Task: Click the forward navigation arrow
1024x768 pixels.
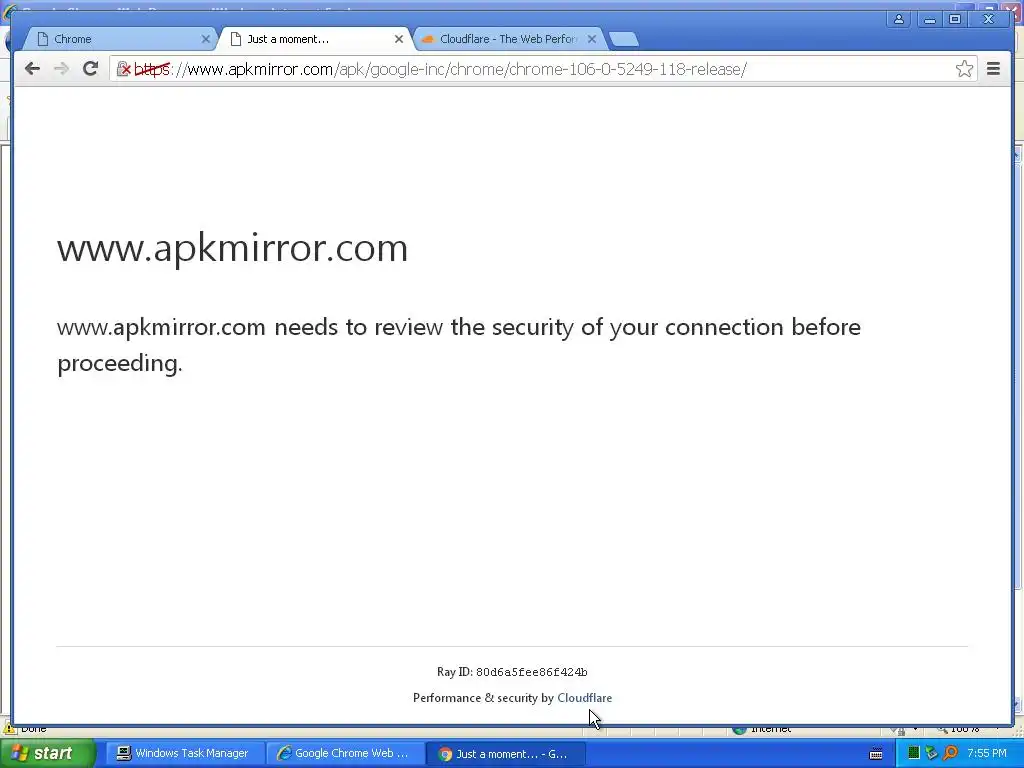Action: coord(61,69)
